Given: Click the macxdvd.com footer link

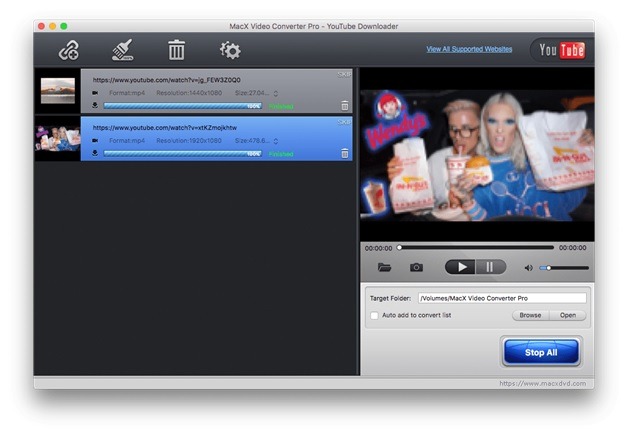Looking at the screenshot, I should [x=543, y=384].
